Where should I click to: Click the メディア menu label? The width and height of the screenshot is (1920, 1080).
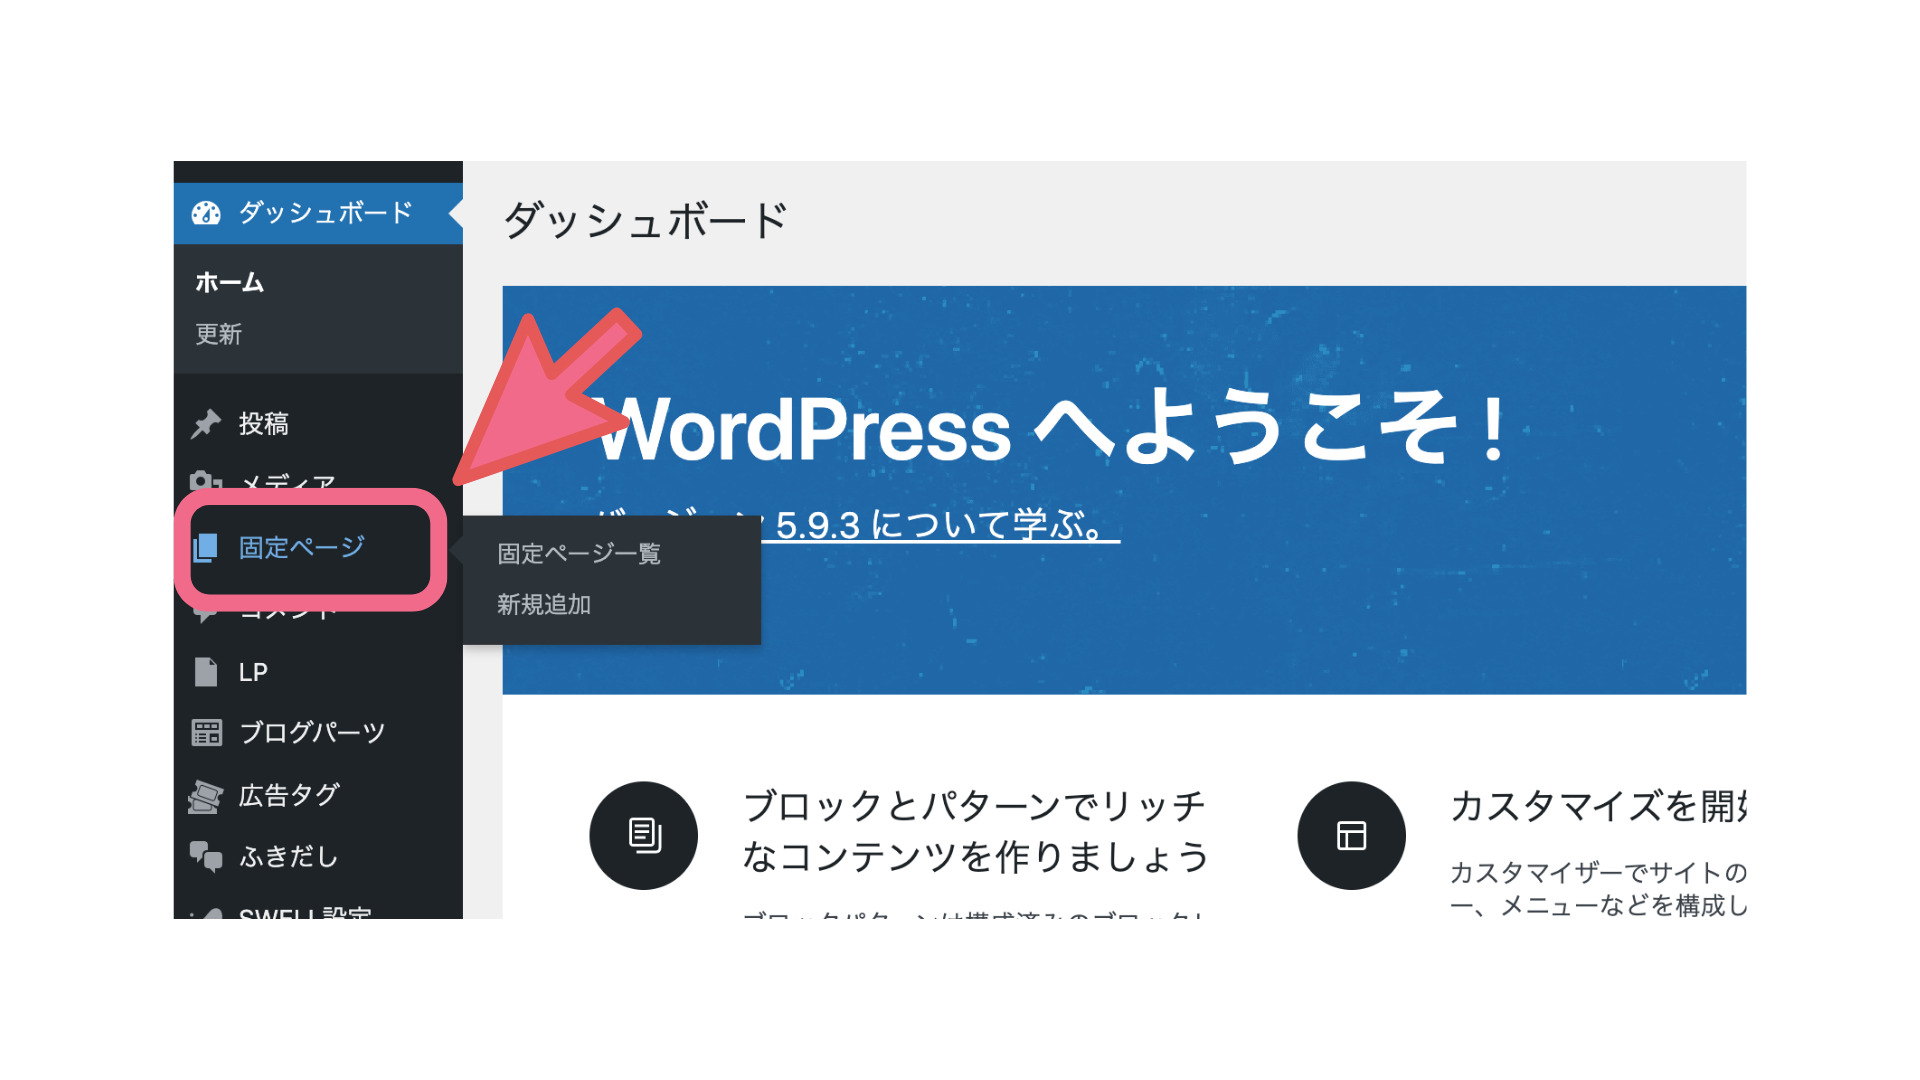(x=288, y=483)
